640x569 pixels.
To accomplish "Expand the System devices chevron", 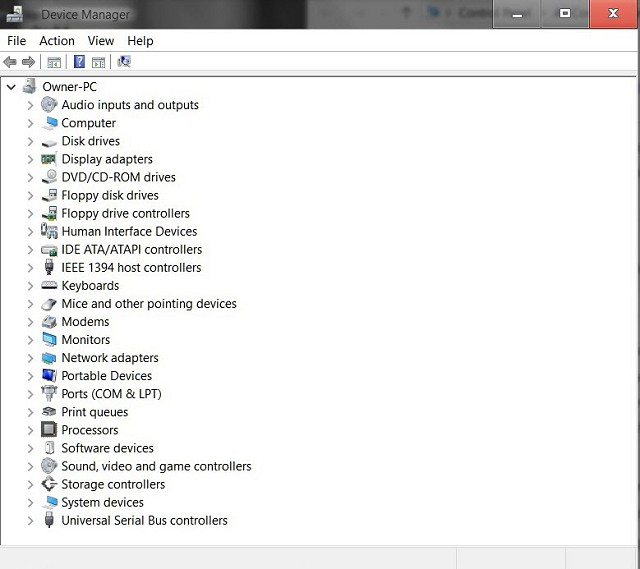I will pyautogui.click(x=30, y=502).
